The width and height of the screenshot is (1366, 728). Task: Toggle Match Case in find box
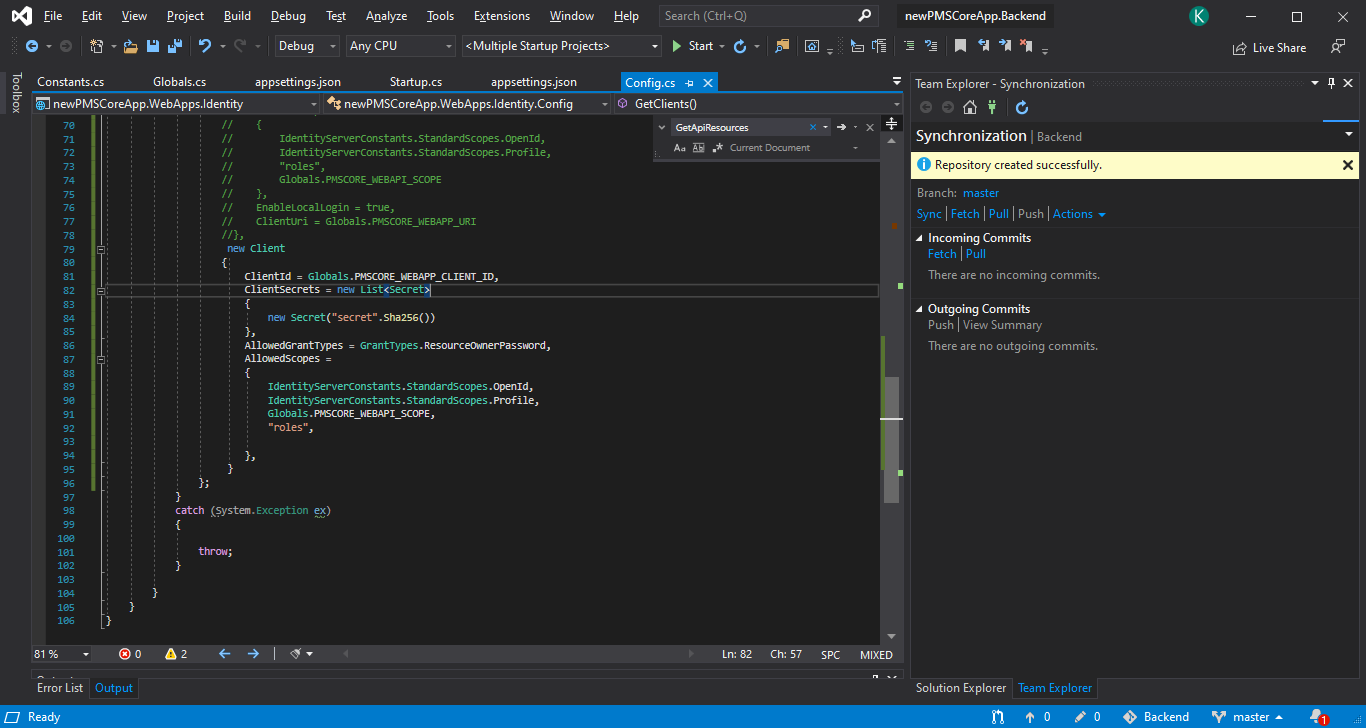tap(680, 148)
